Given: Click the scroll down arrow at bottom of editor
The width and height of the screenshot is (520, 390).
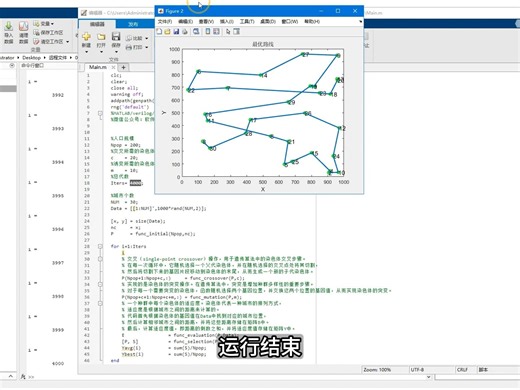Looking at the screenshot, I should coord(429,377).
